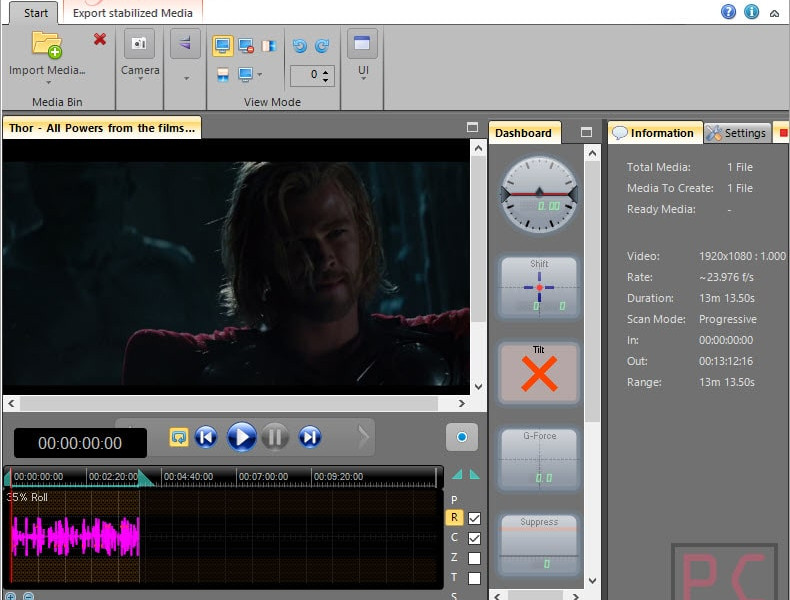790x600 pixels.
Task: Open the Import Media dropdown arrow
Action: (48, 83)
